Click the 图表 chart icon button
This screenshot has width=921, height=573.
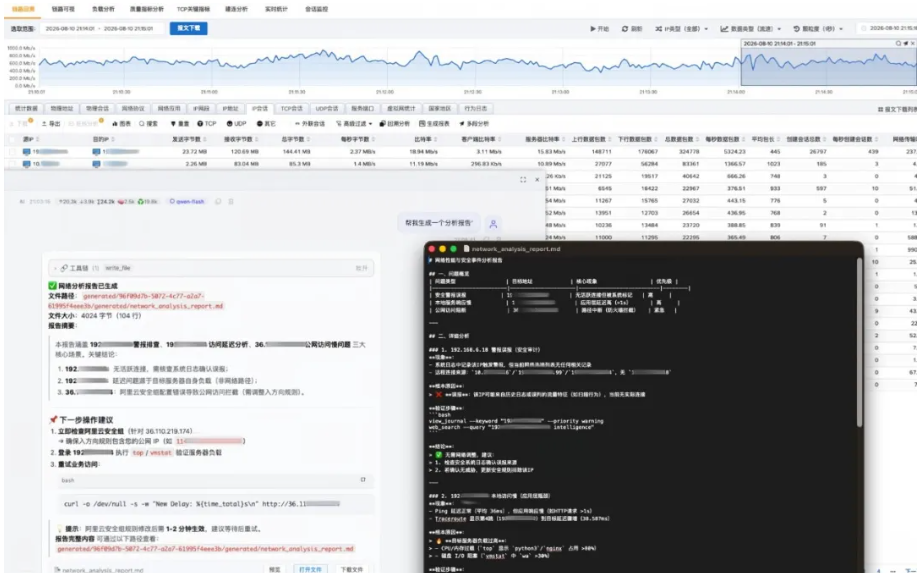pyautogui.click(x=122, y=124)
